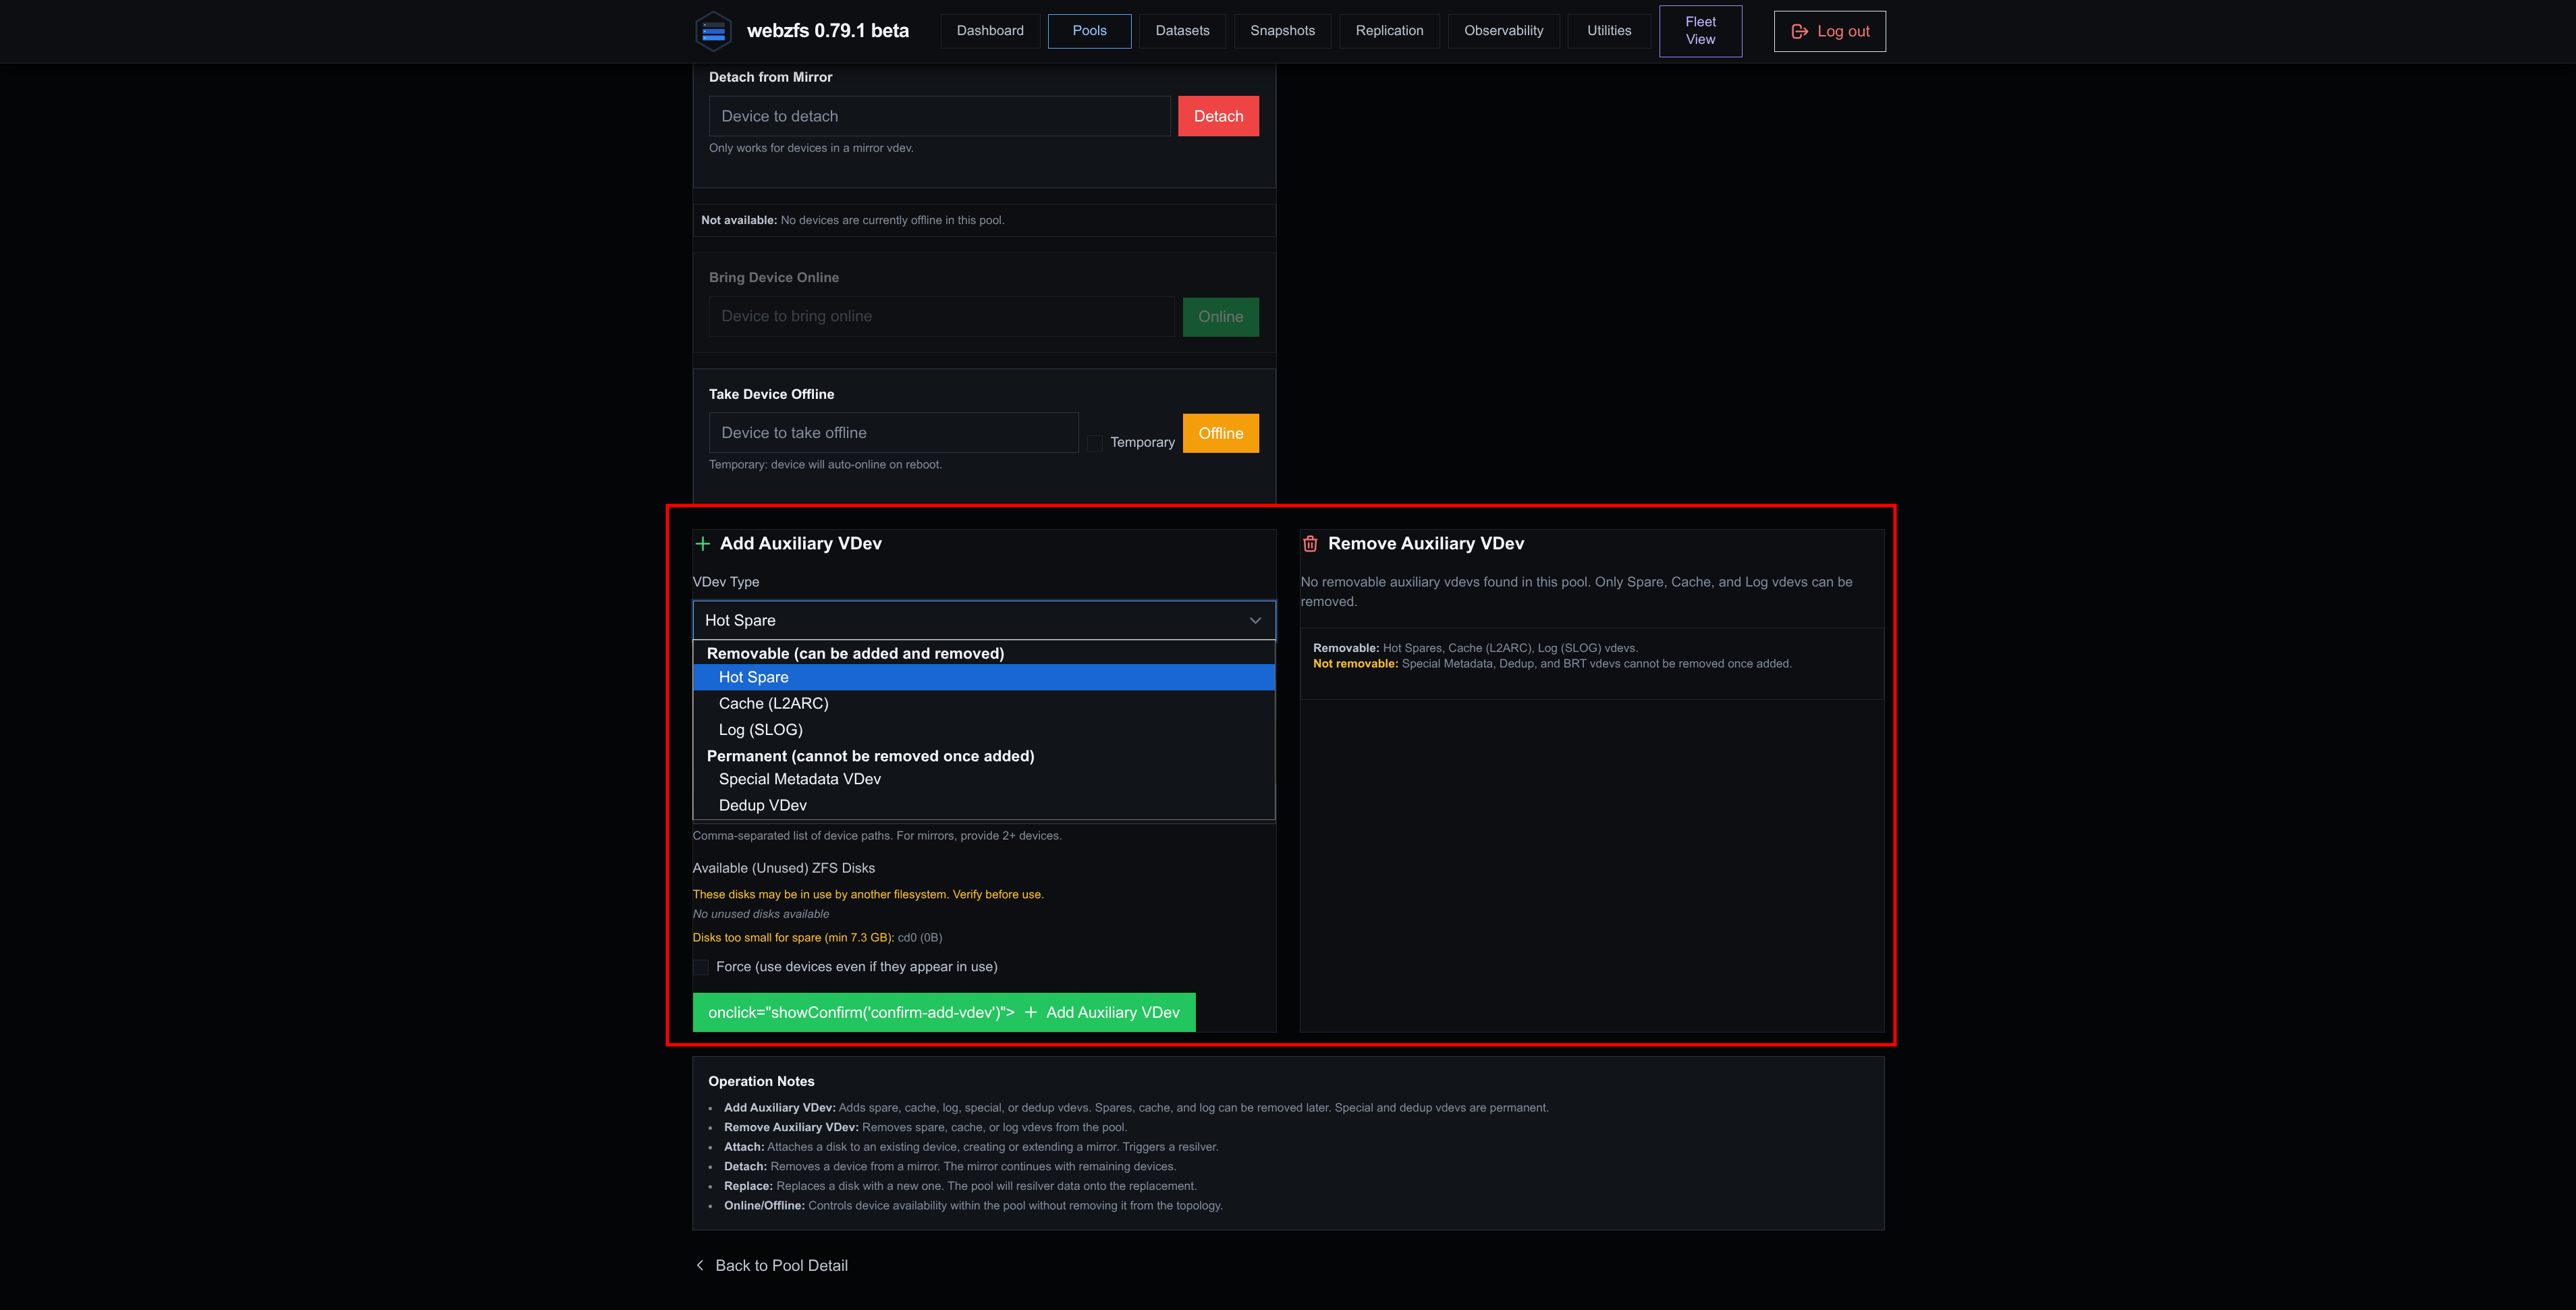Open Fleet View
This screenshot has height=1310, width=2576.
click(1700, 31)
